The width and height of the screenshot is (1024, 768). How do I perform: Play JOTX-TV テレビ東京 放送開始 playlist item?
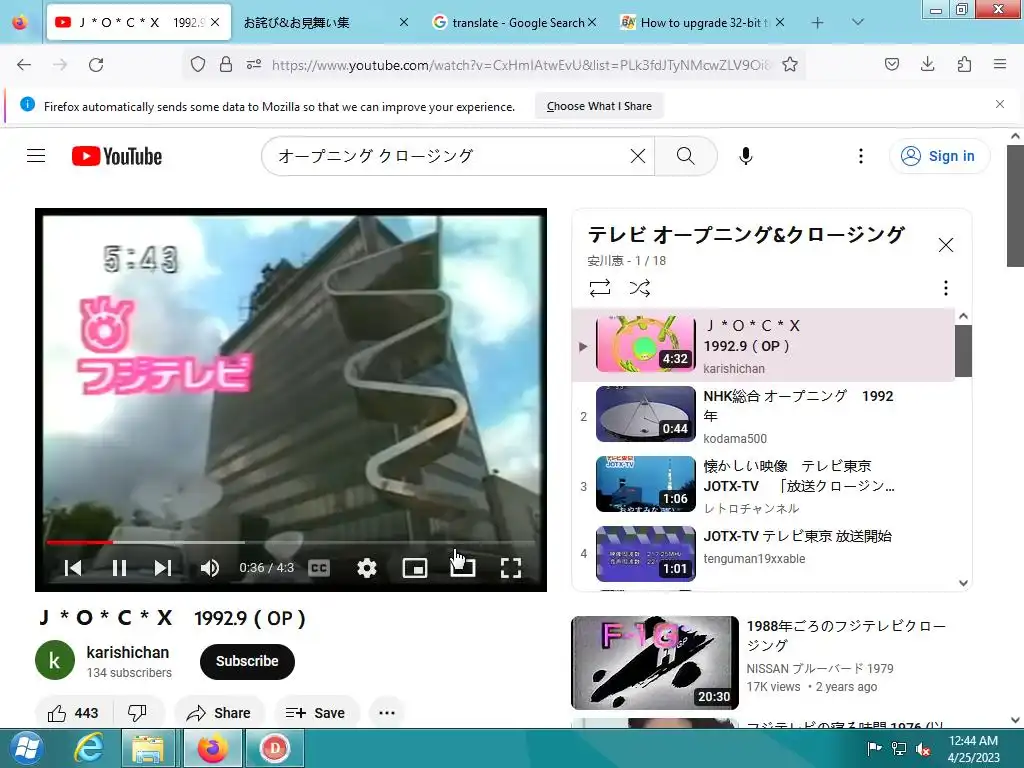coord(763,554)
